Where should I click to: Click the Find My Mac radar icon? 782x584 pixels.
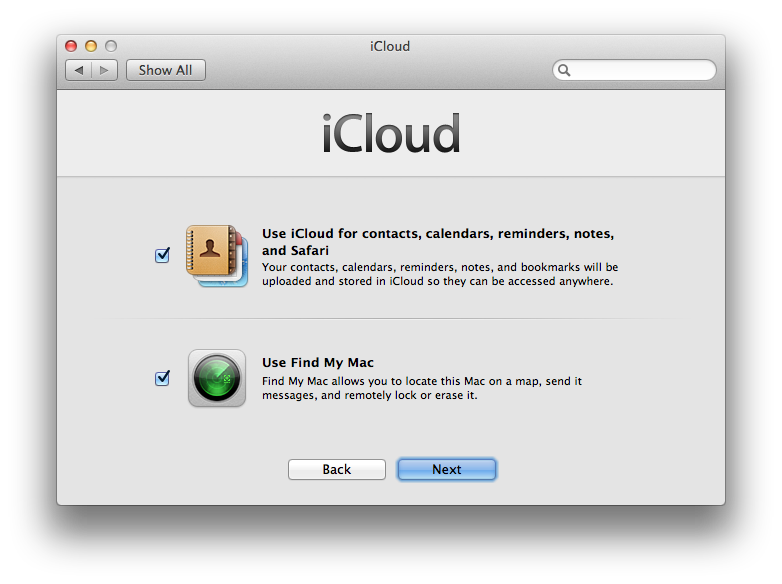tap(217, 378)
